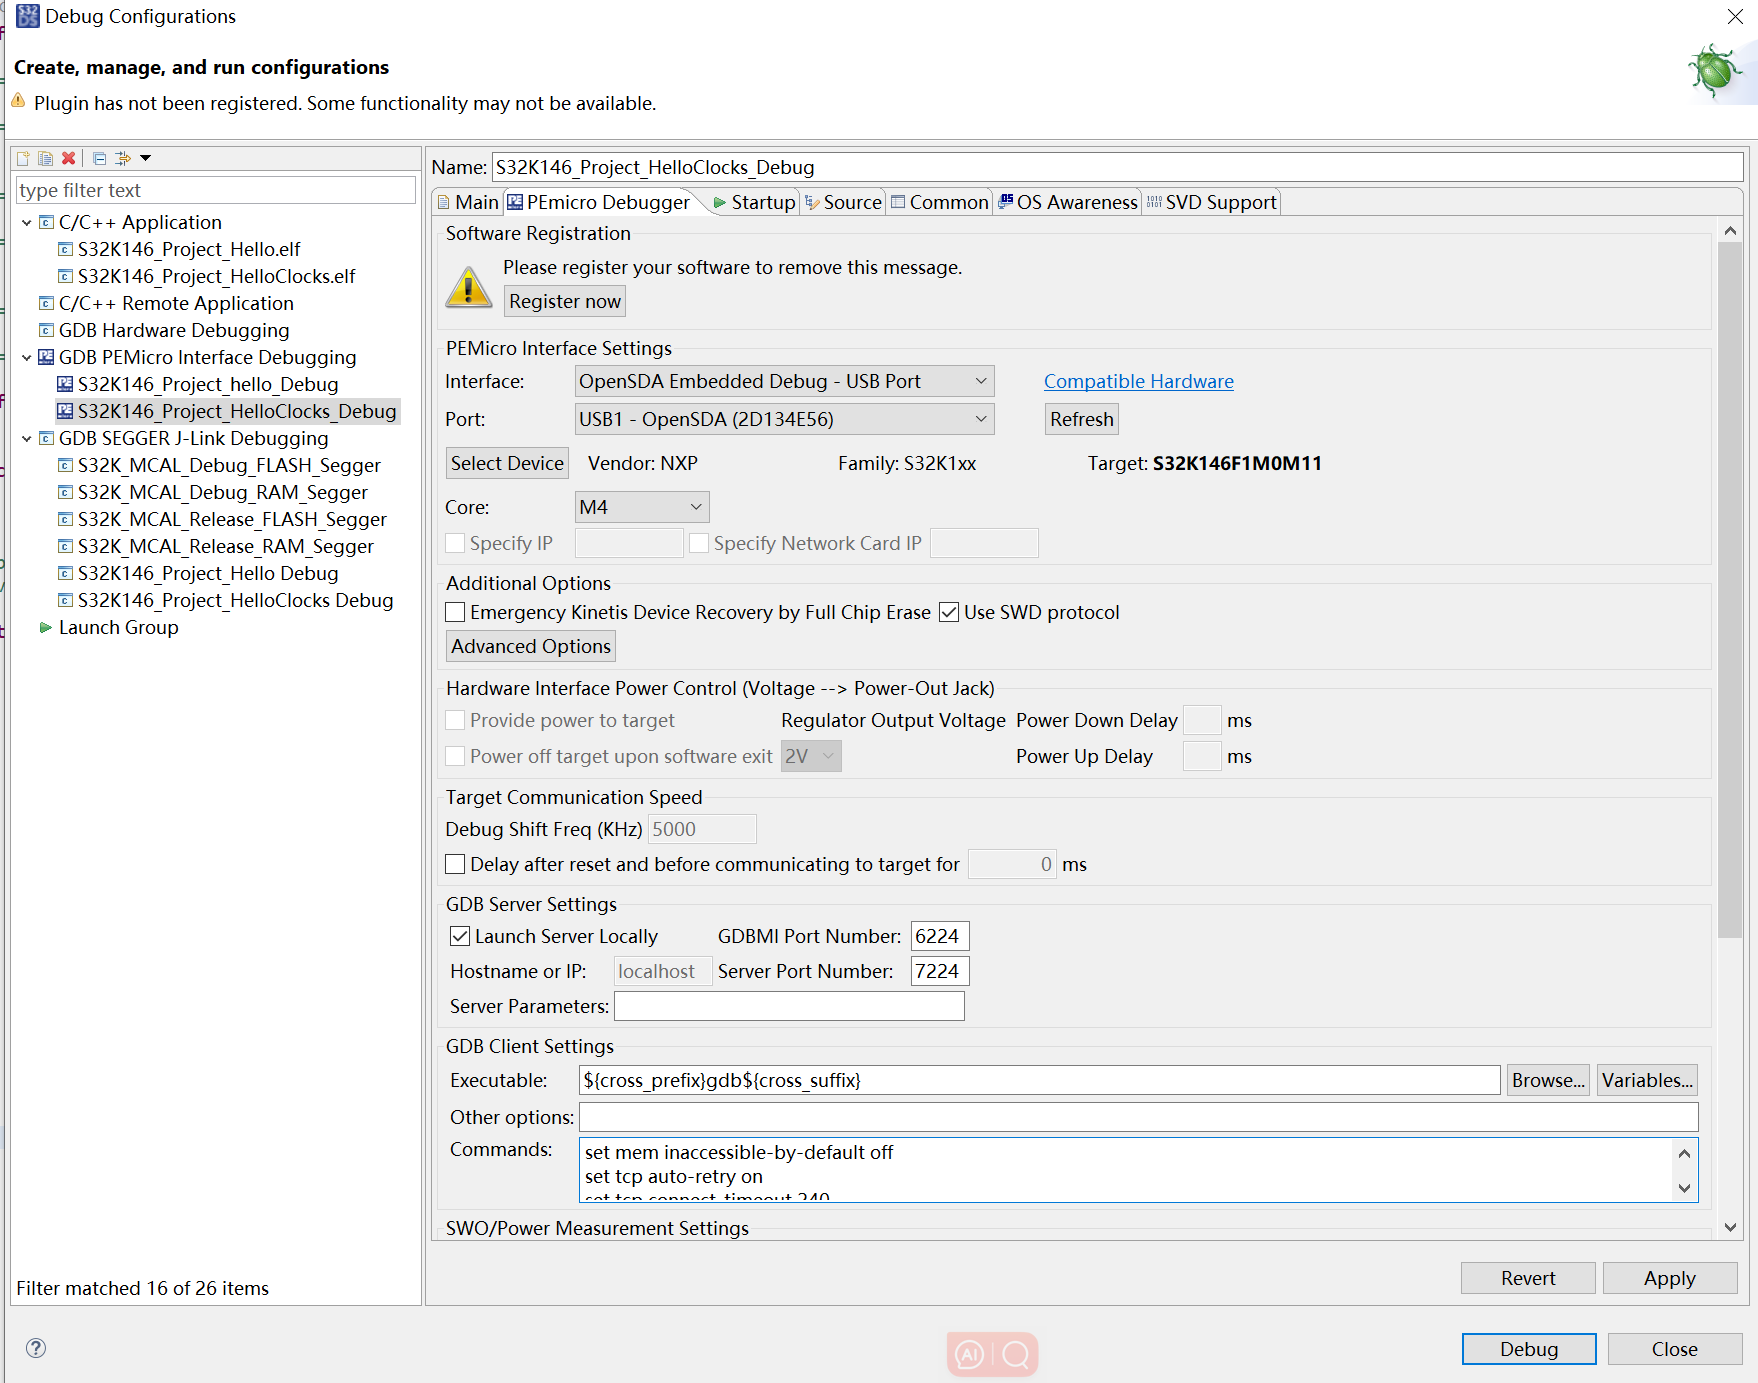This screenshot has width=1758, height=1383.
Task: Open the OS Awareness tab
Action: click(1077, 202)
